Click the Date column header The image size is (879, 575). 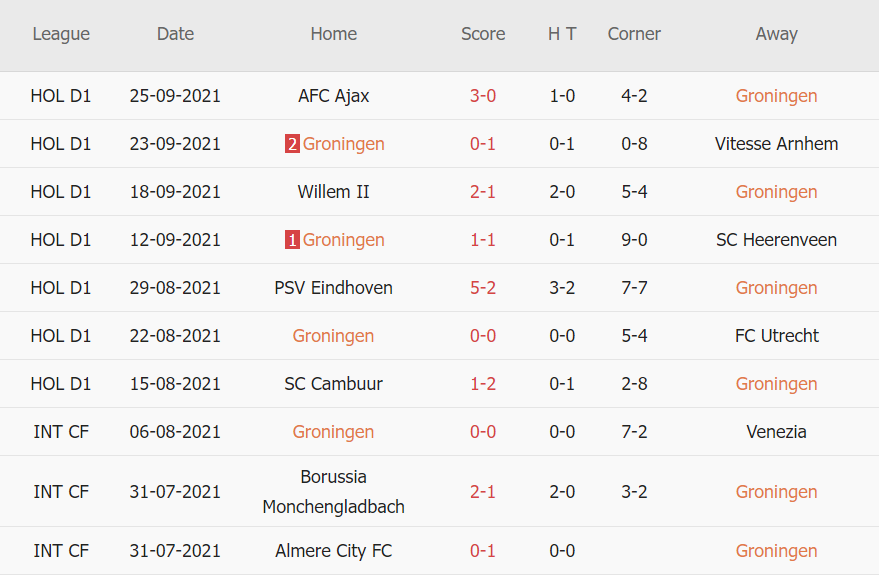pyautogui.click(x=175, y=34)
